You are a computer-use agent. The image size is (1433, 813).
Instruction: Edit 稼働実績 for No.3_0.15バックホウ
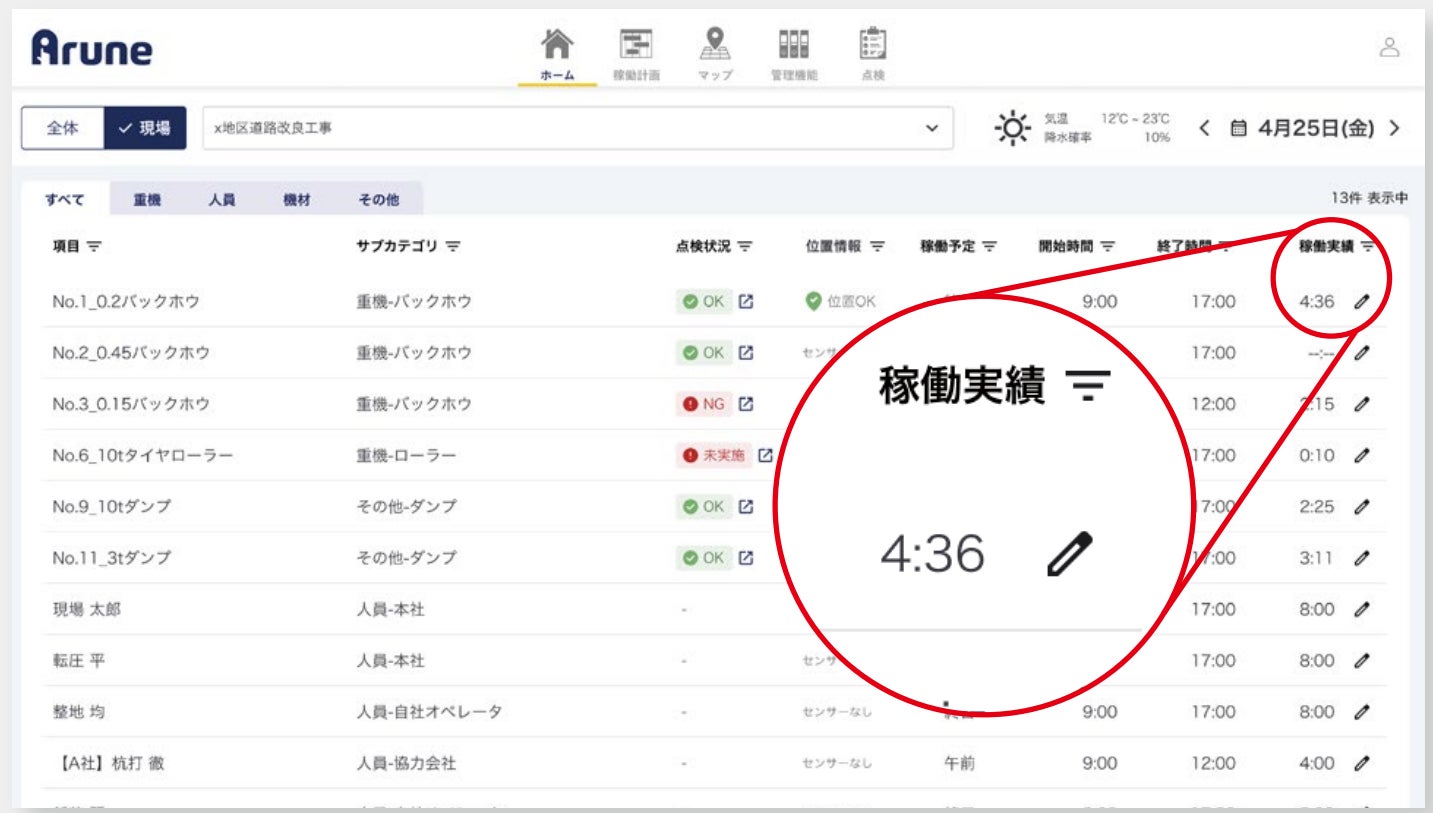coord(1361,404)
